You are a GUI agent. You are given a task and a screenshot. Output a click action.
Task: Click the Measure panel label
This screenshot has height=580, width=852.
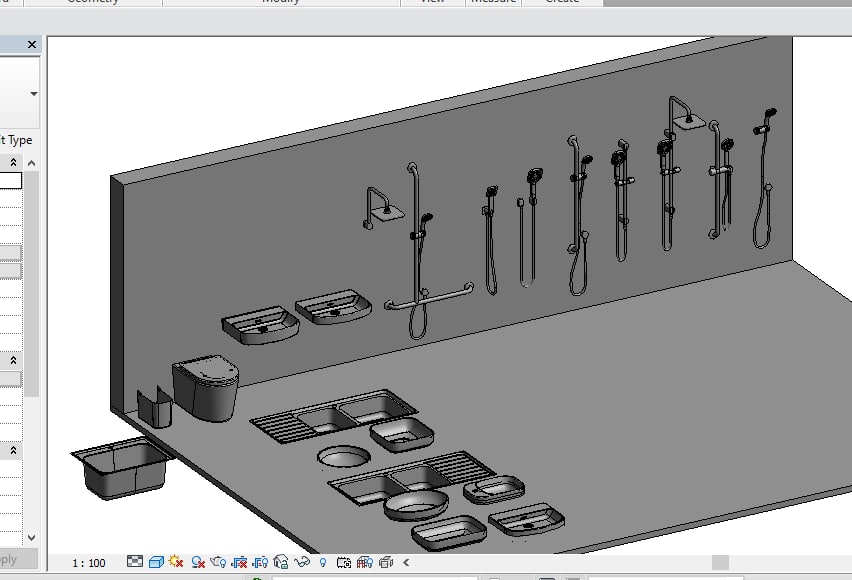(492, 2)
